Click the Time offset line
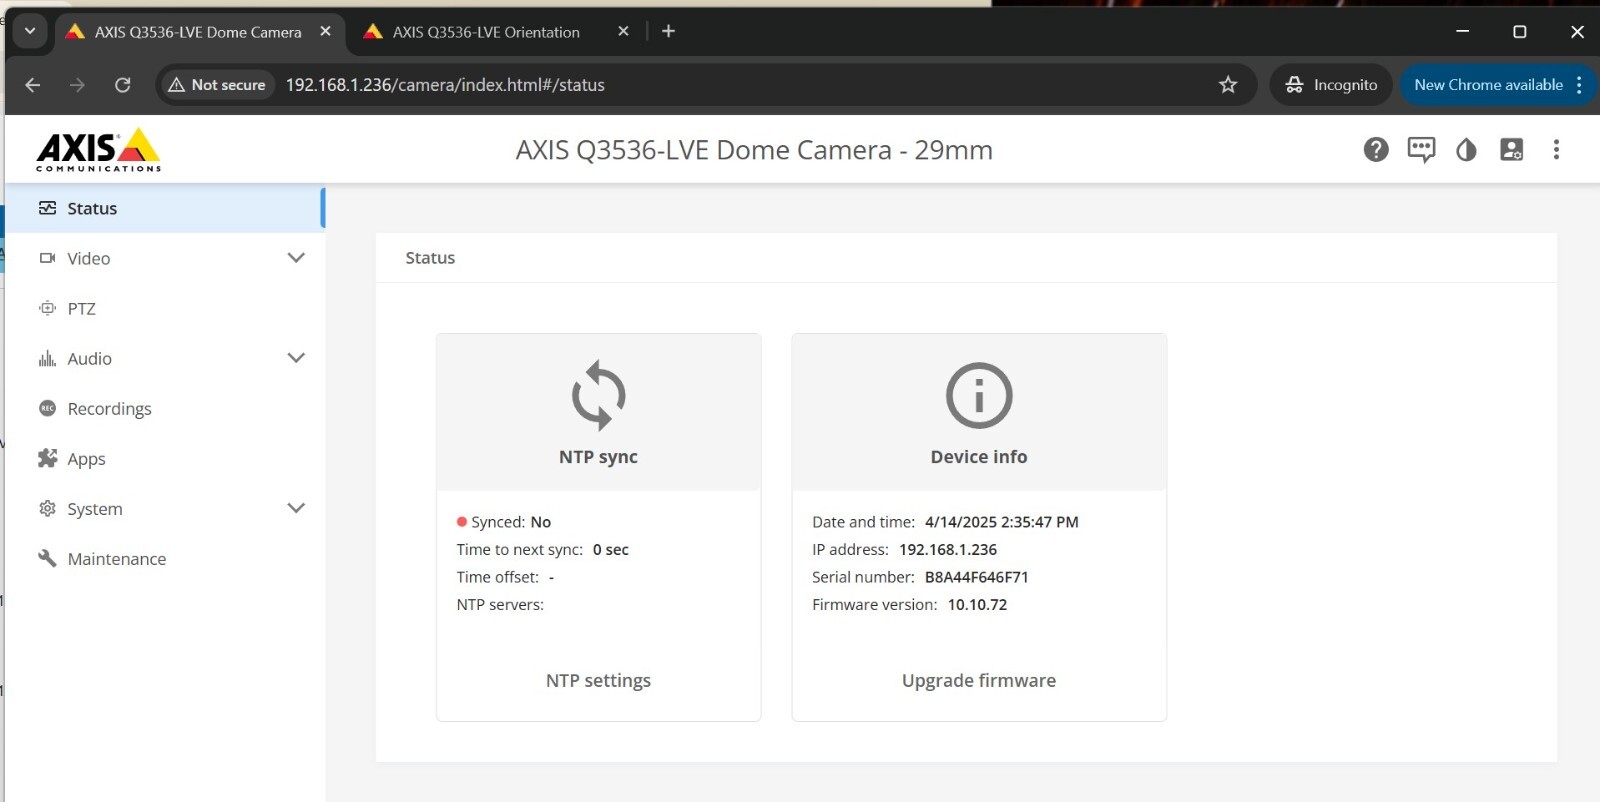 [506, 577]
